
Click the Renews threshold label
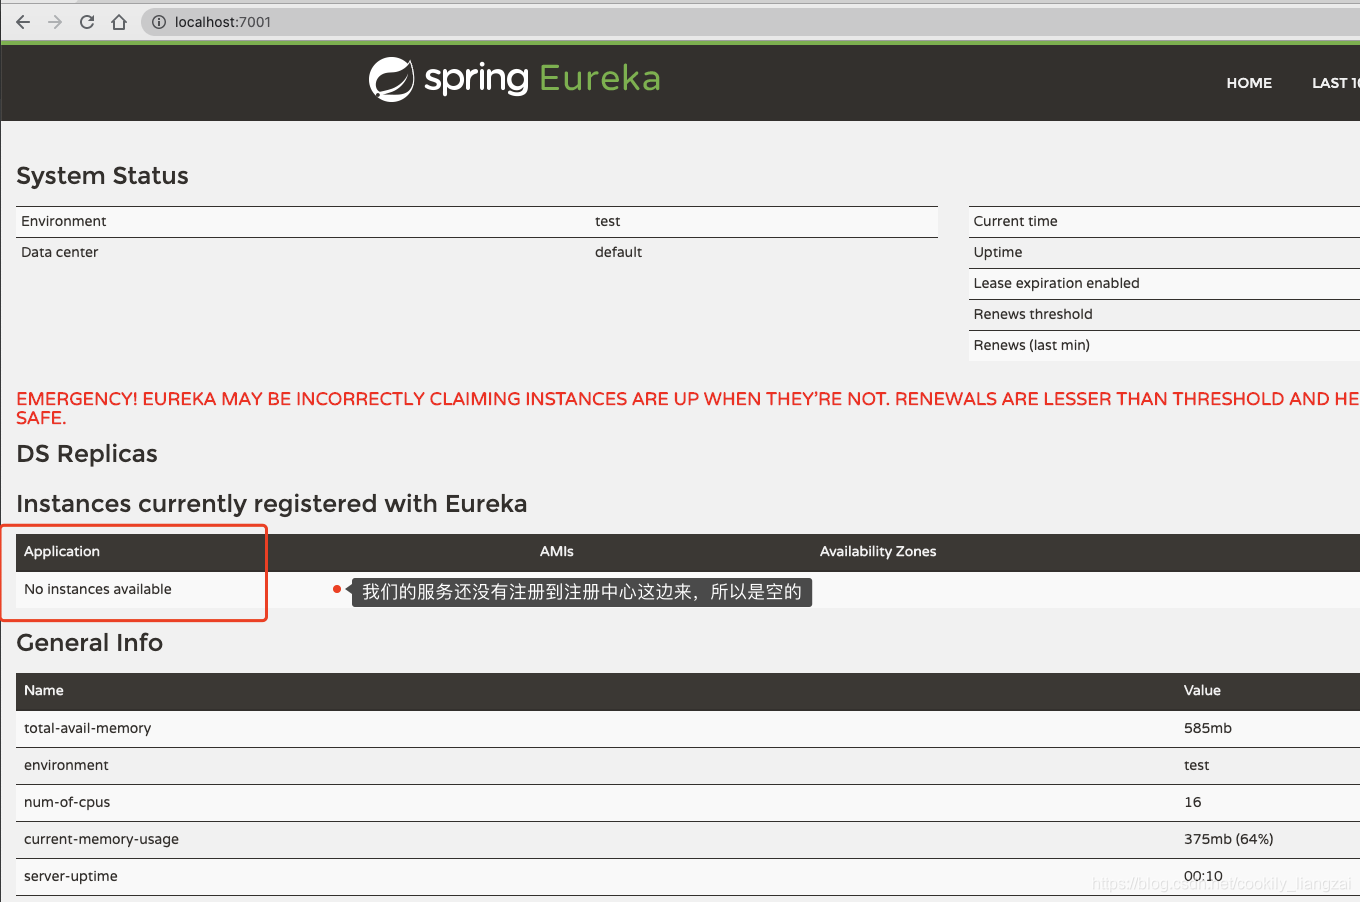tap(1033, 314)
